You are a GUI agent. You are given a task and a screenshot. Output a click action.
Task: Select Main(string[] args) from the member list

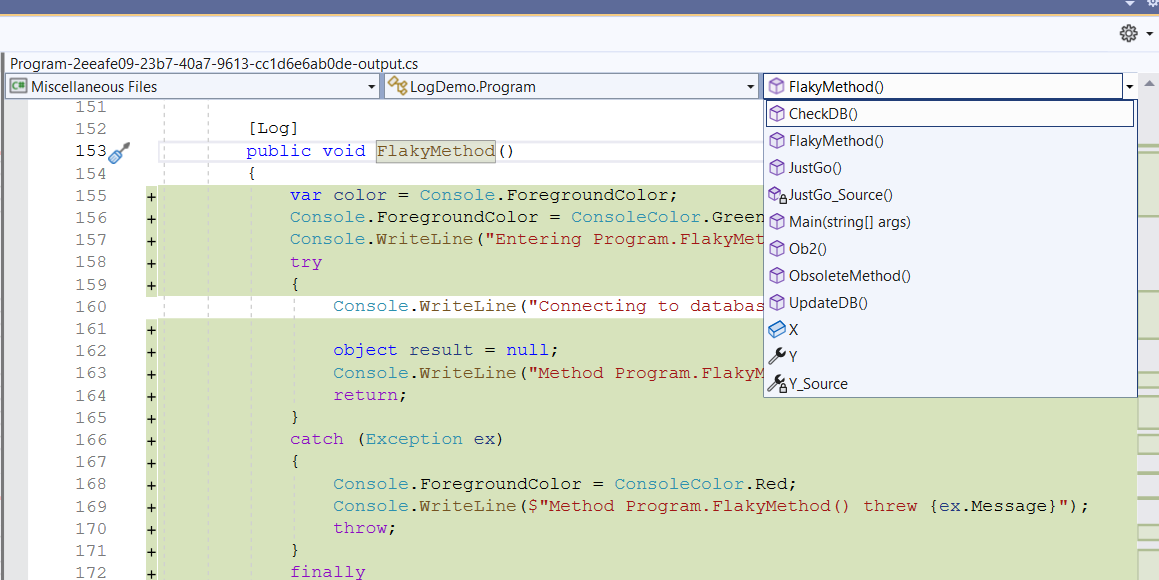[848, 221]
